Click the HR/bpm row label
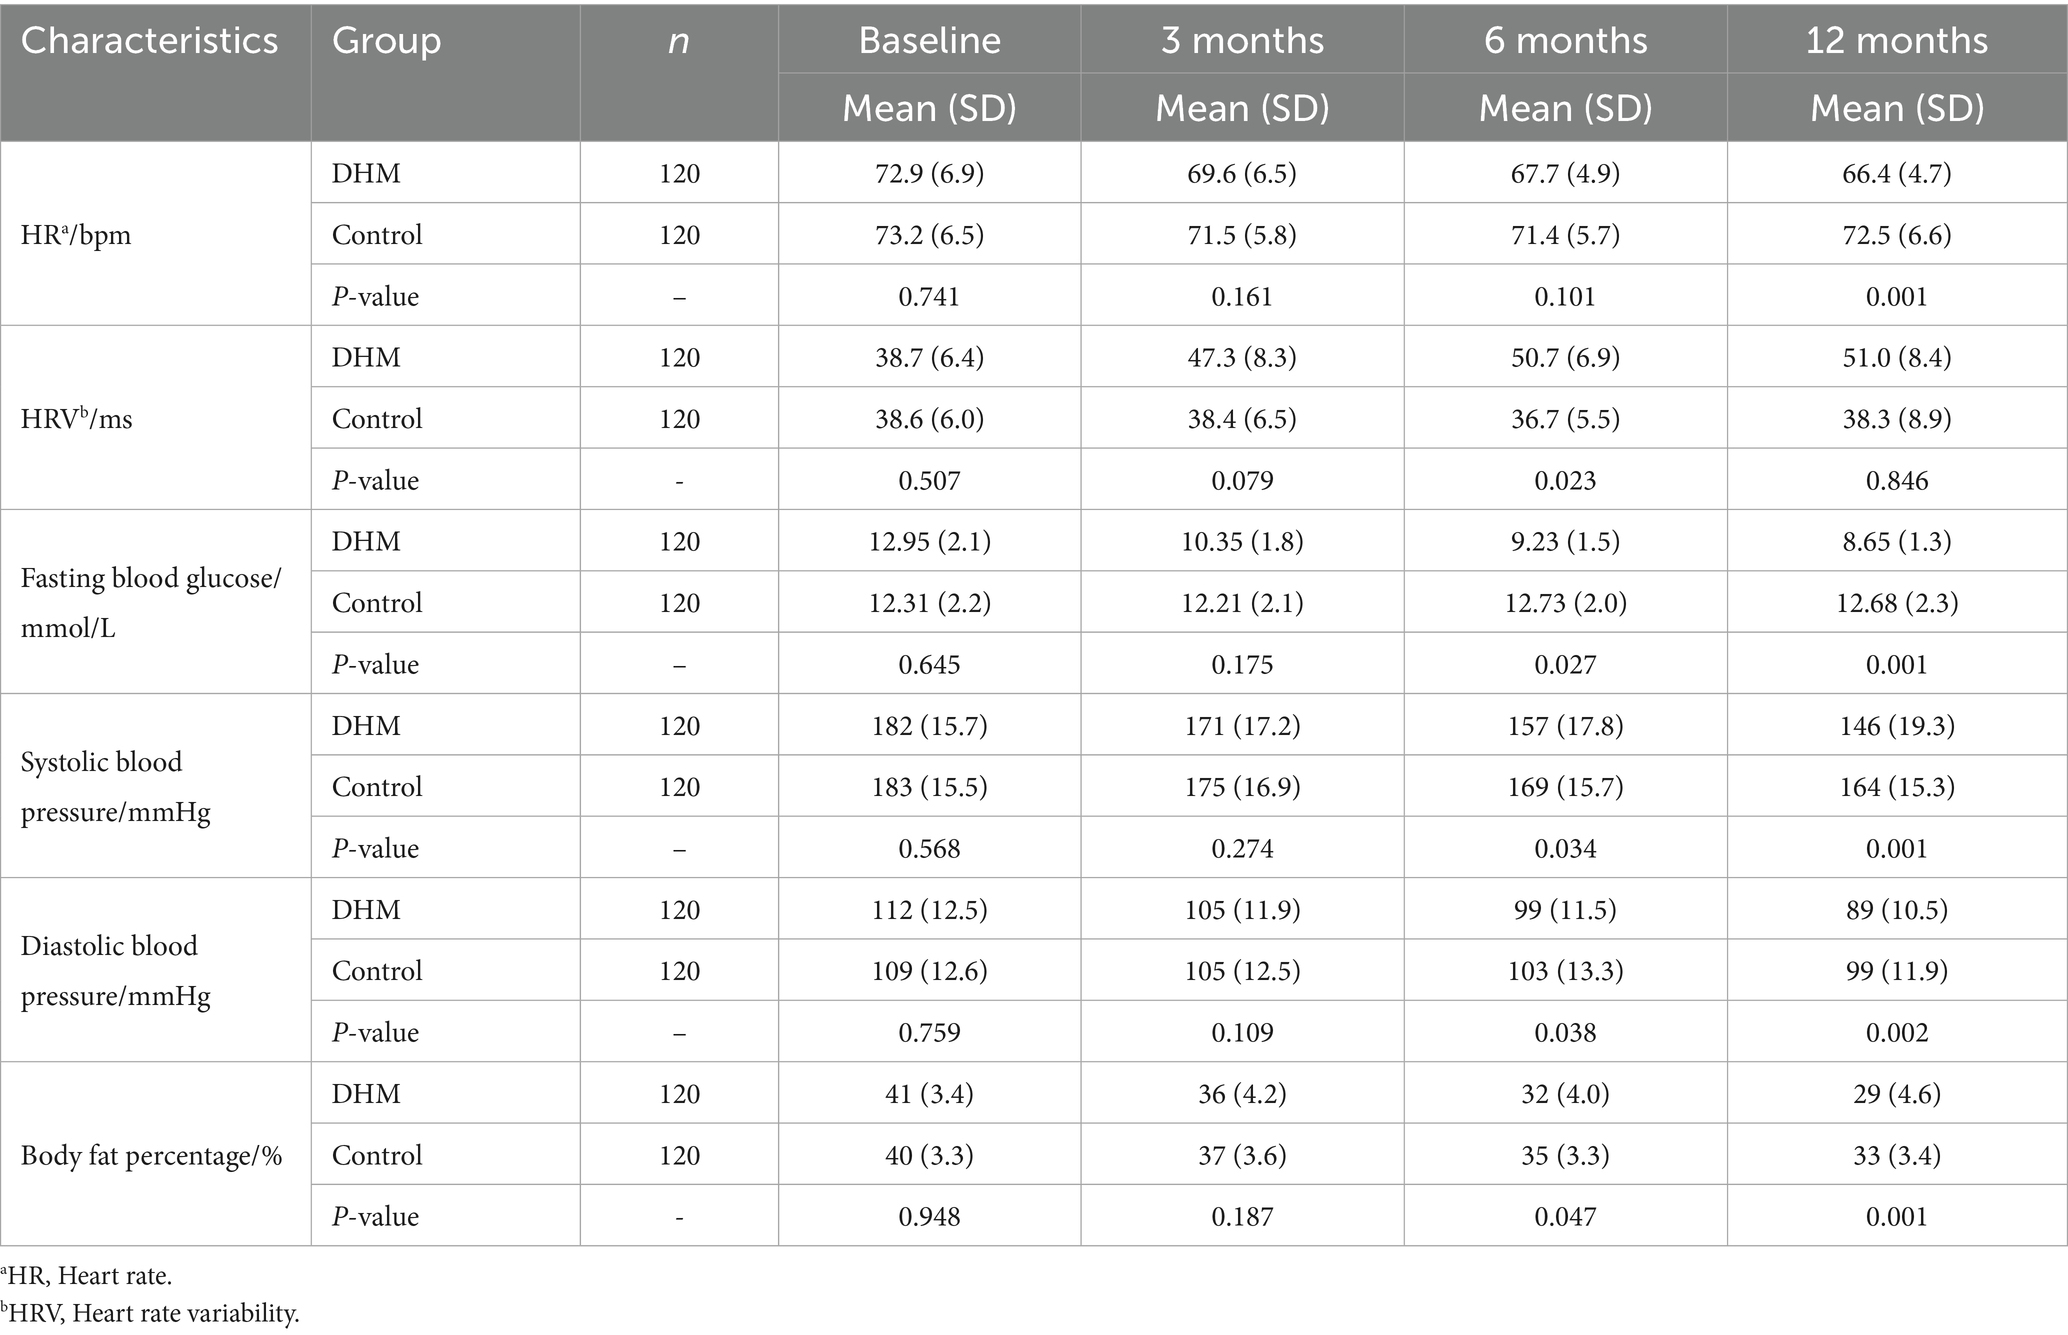This screenshot has height=1335, width=2068. coord(76,235)
